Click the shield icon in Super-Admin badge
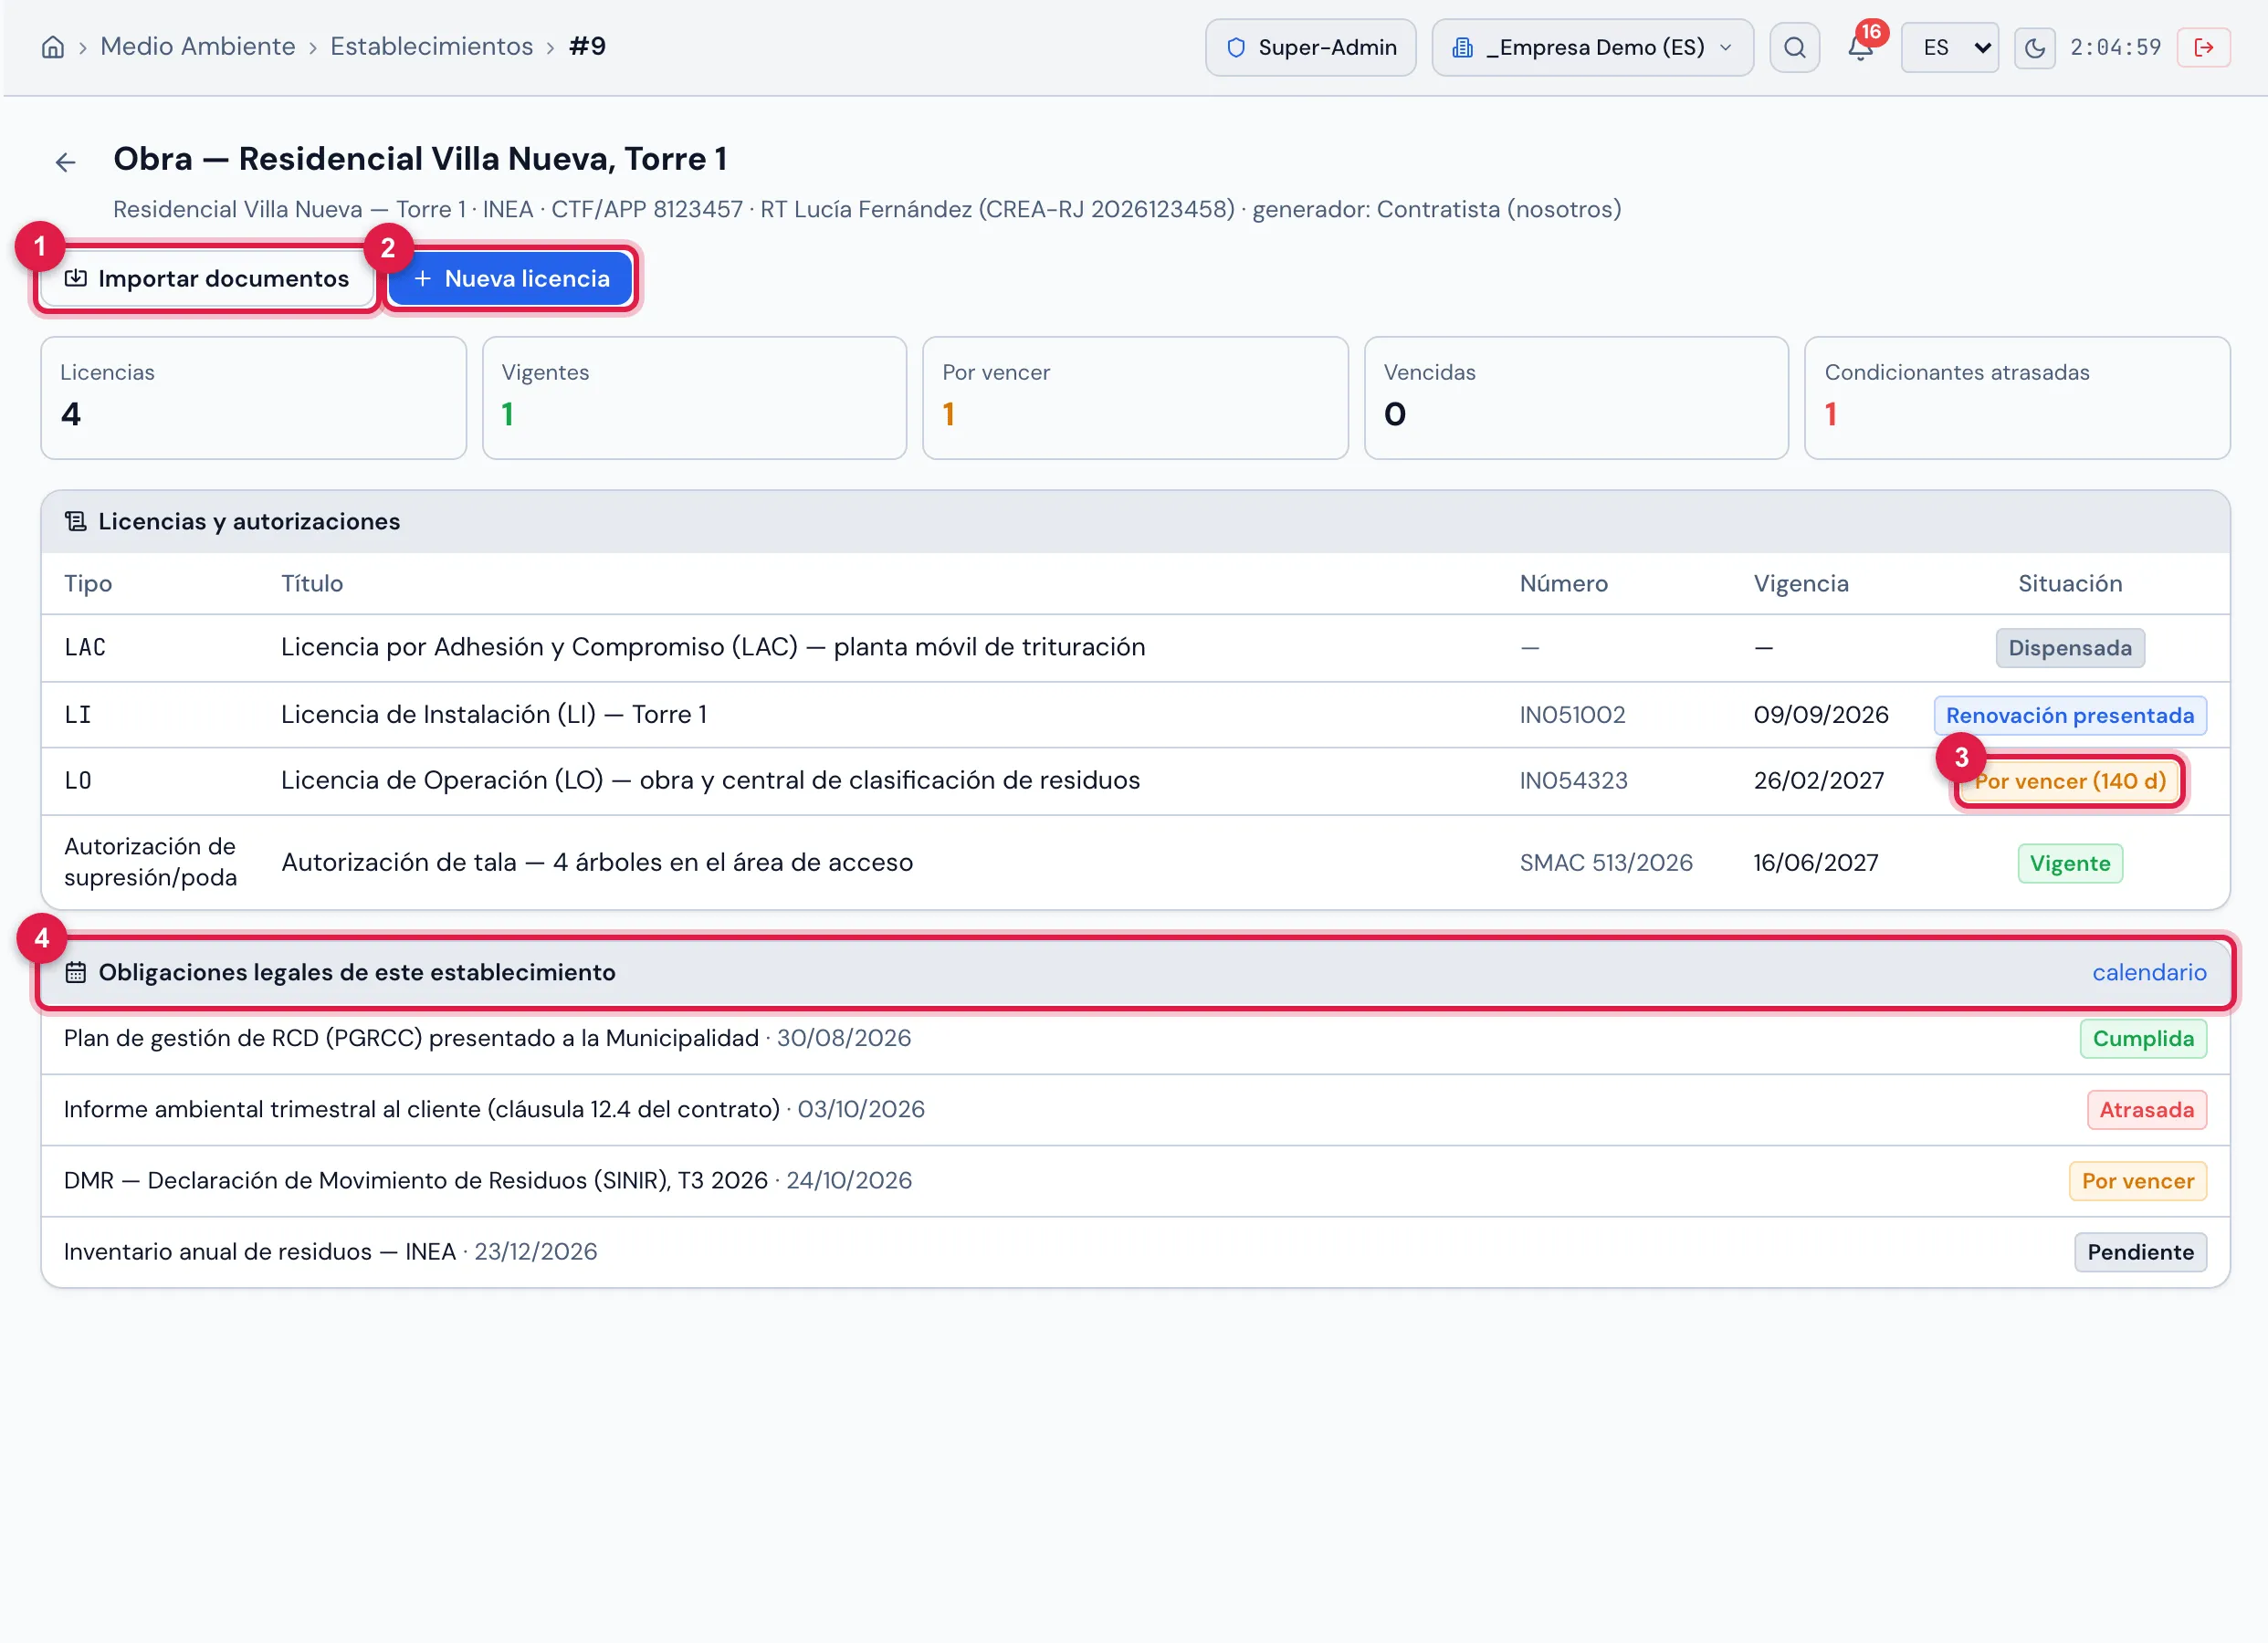 click(x=1236, y=47)
